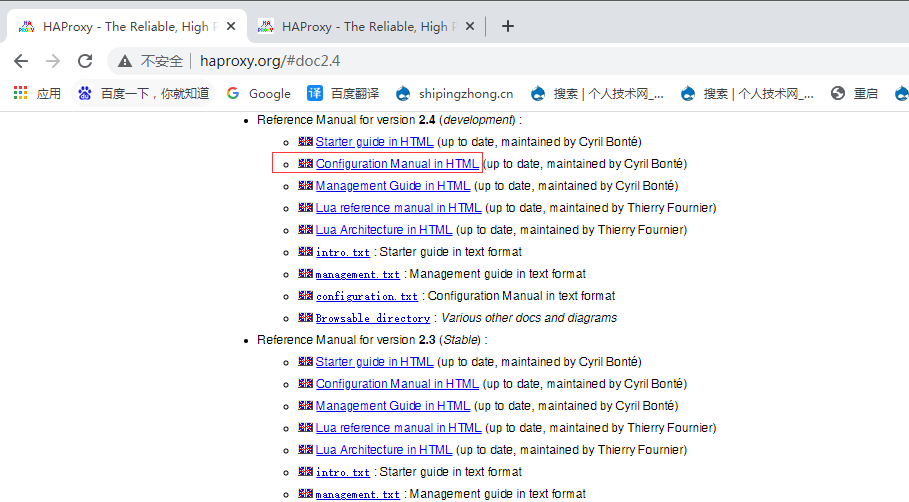
Task: Click flag icon beside 2.3 Lua reference manual
Action: [x=306, y=427]
